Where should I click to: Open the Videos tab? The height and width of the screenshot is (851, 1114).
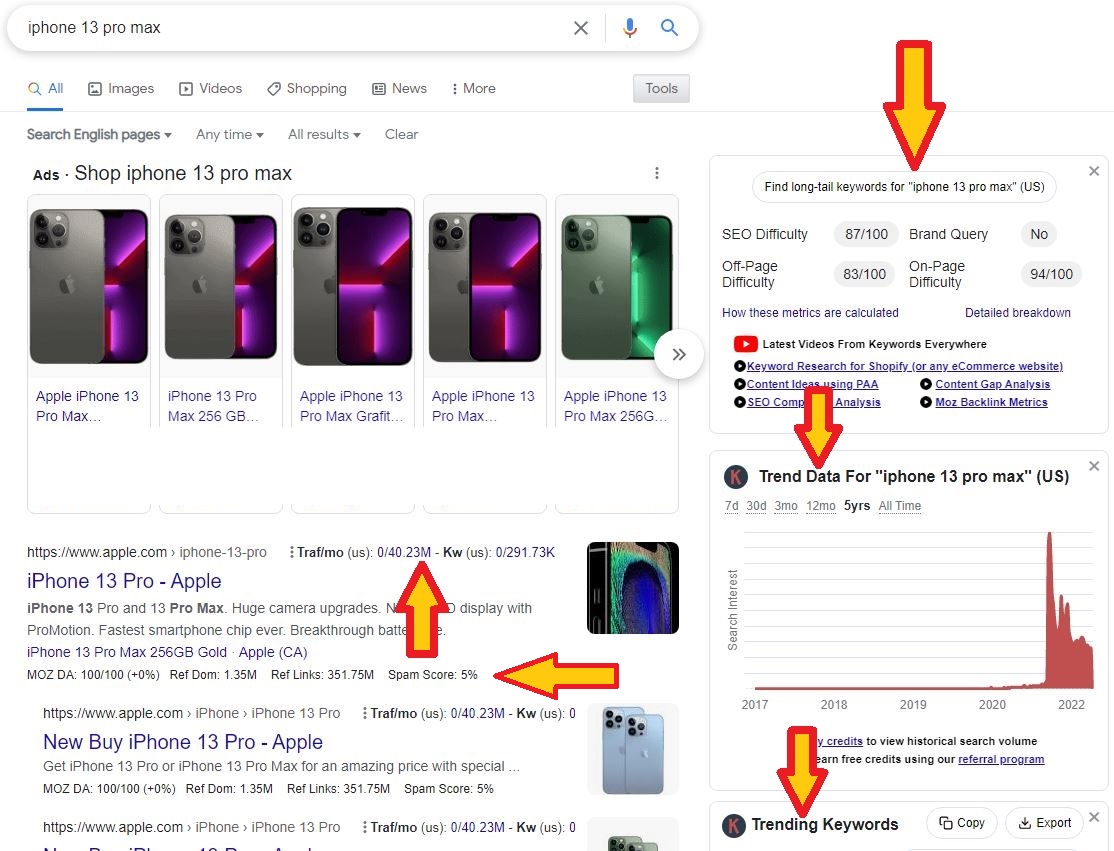tap(210, 89)
